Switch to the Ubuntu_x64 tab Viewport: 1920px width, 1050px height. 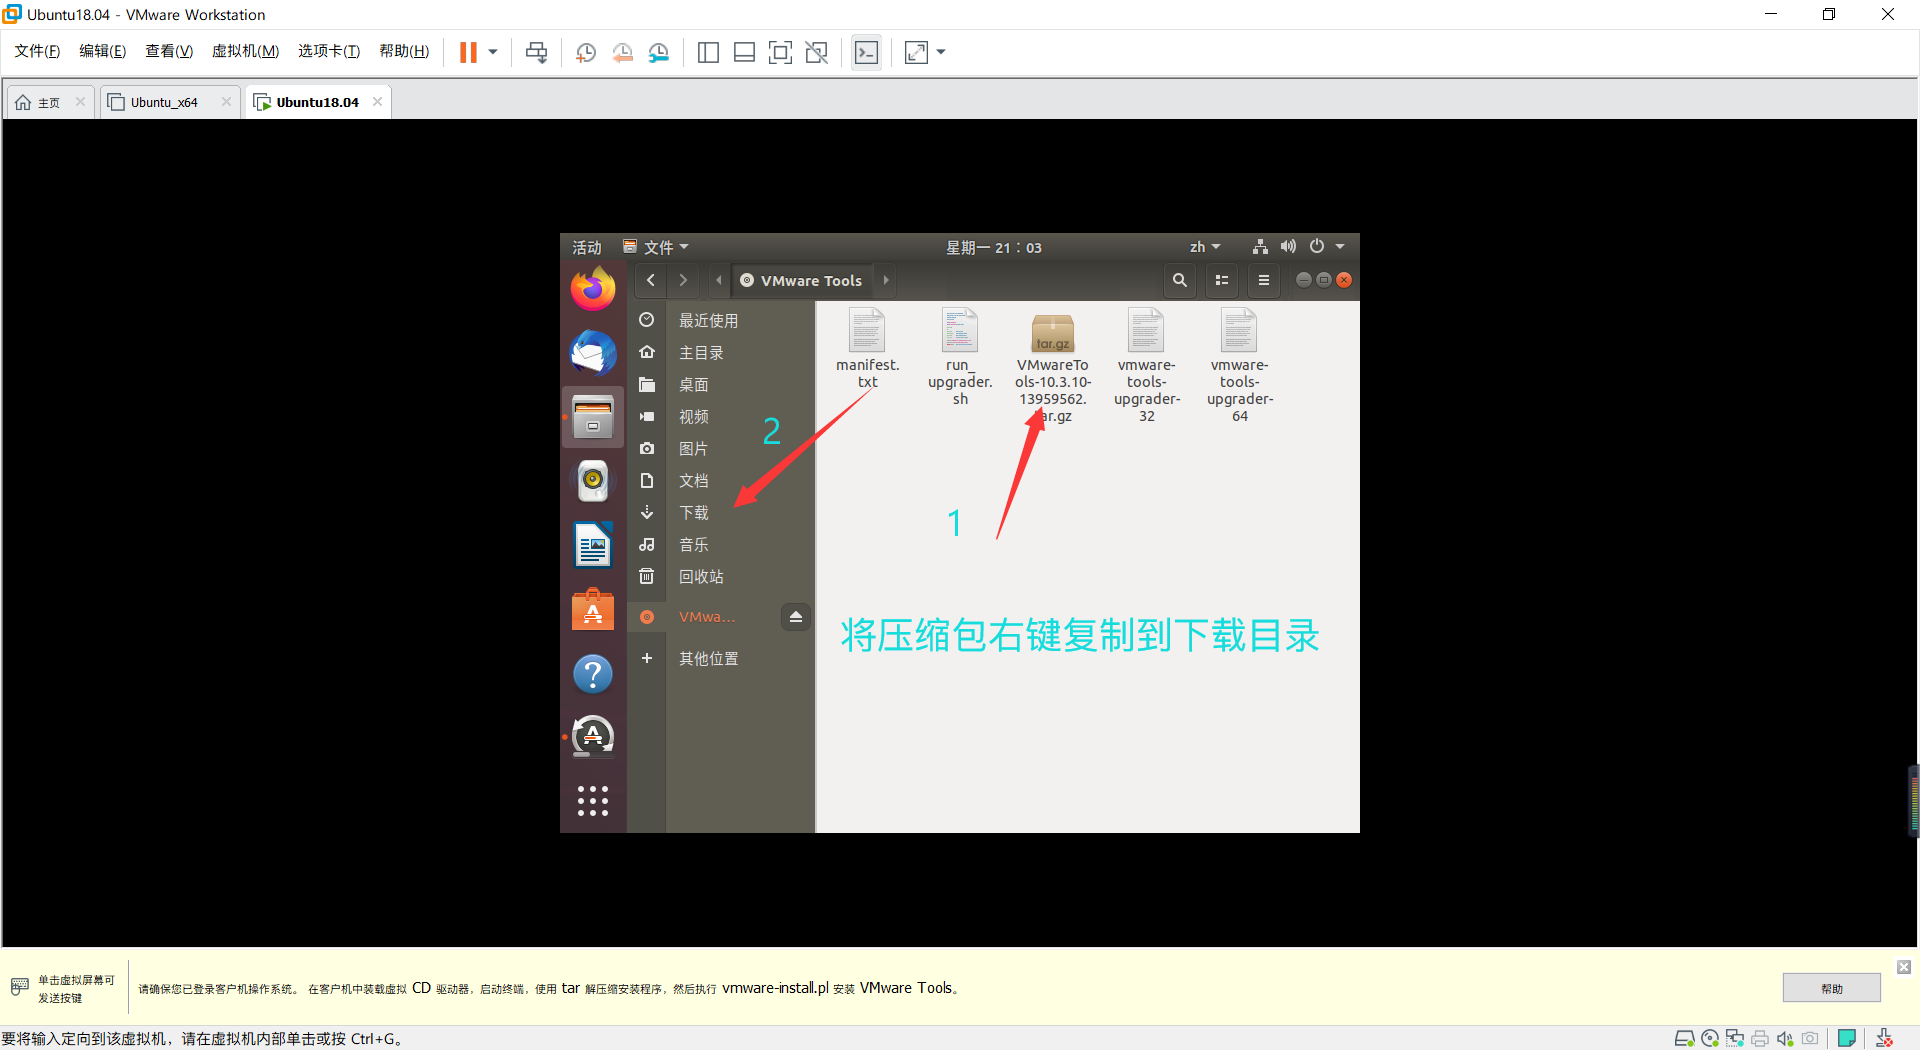[x=163, y=102]
